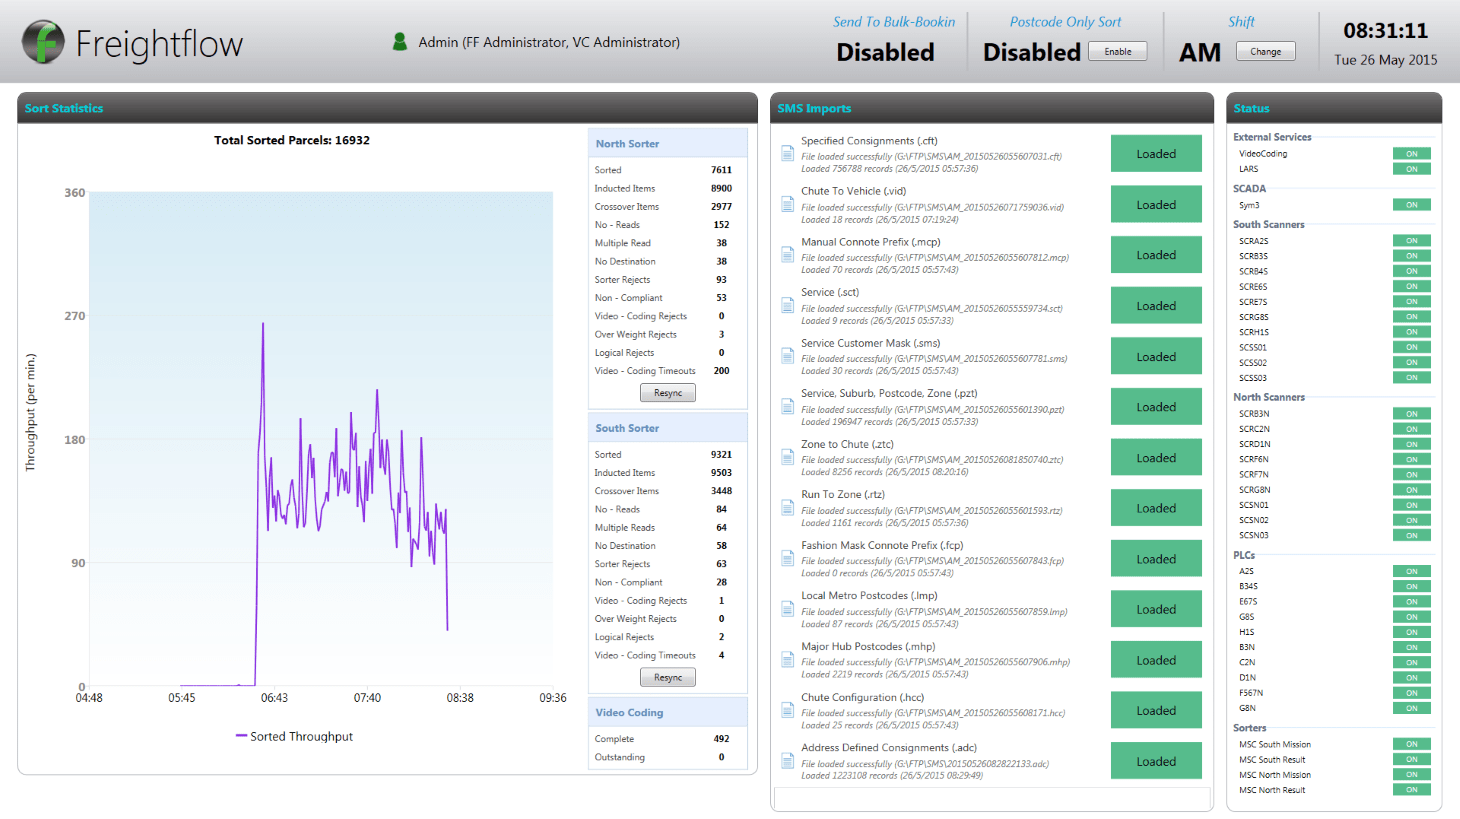The height and width of the screenshot is (819, 1460).
Task: Toggle the Sym3 SCADA status switch
Action: click(x=1411, y=204)
